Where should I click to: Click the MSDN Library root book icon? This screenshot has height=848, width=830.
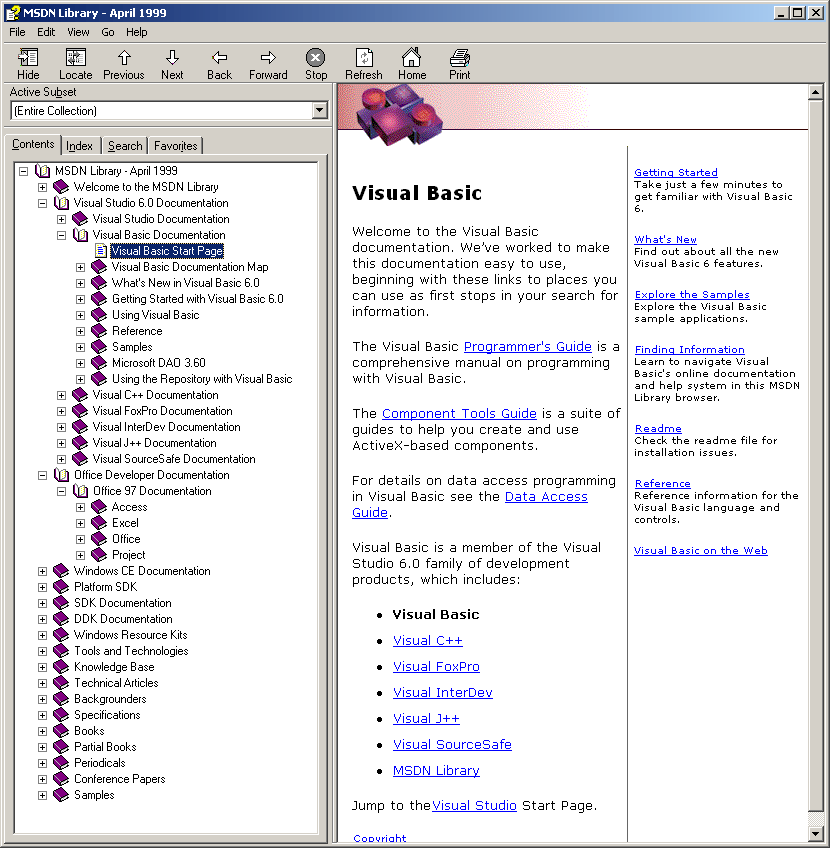(x=42, y=171)
